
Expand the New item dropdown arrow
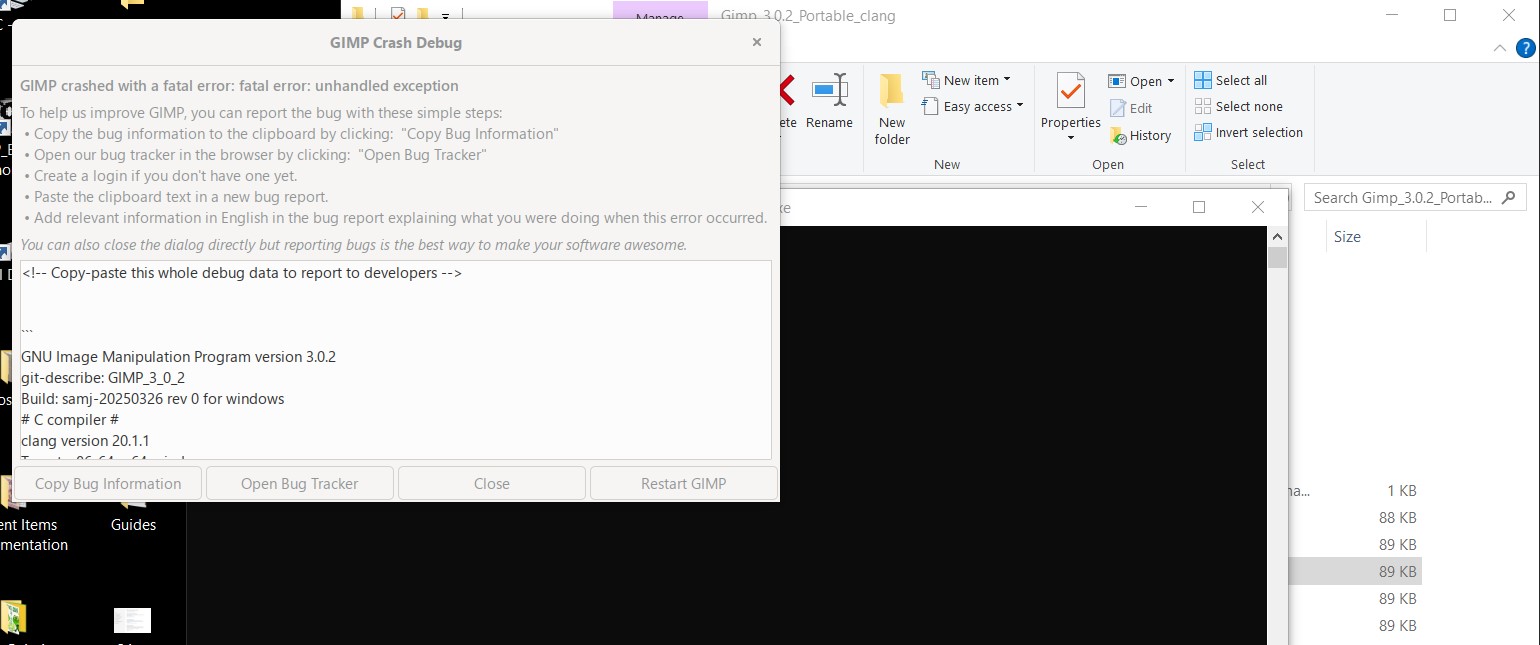pos(1007,80)
